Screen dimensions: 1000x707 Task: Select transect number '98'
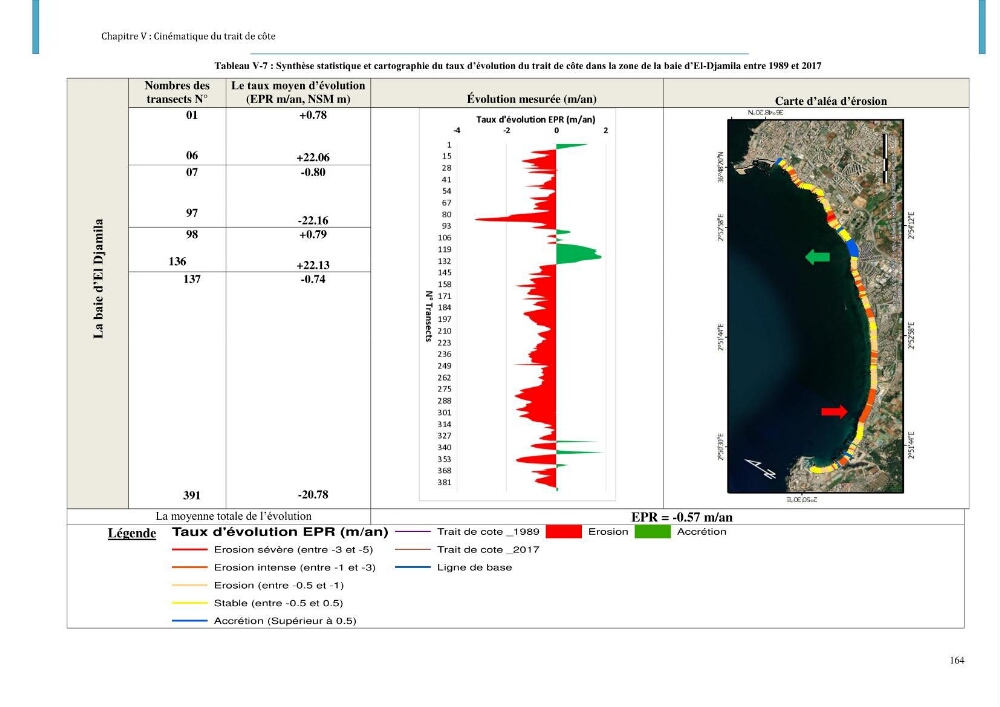(192, 235)
